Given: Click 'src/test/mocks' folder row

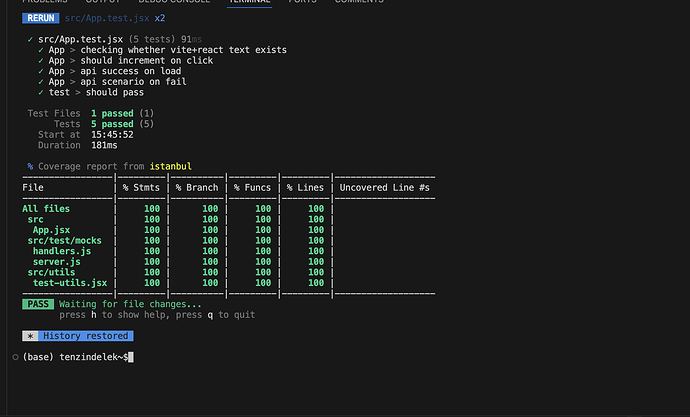Looking at the screenshot, I should (65, 240).
